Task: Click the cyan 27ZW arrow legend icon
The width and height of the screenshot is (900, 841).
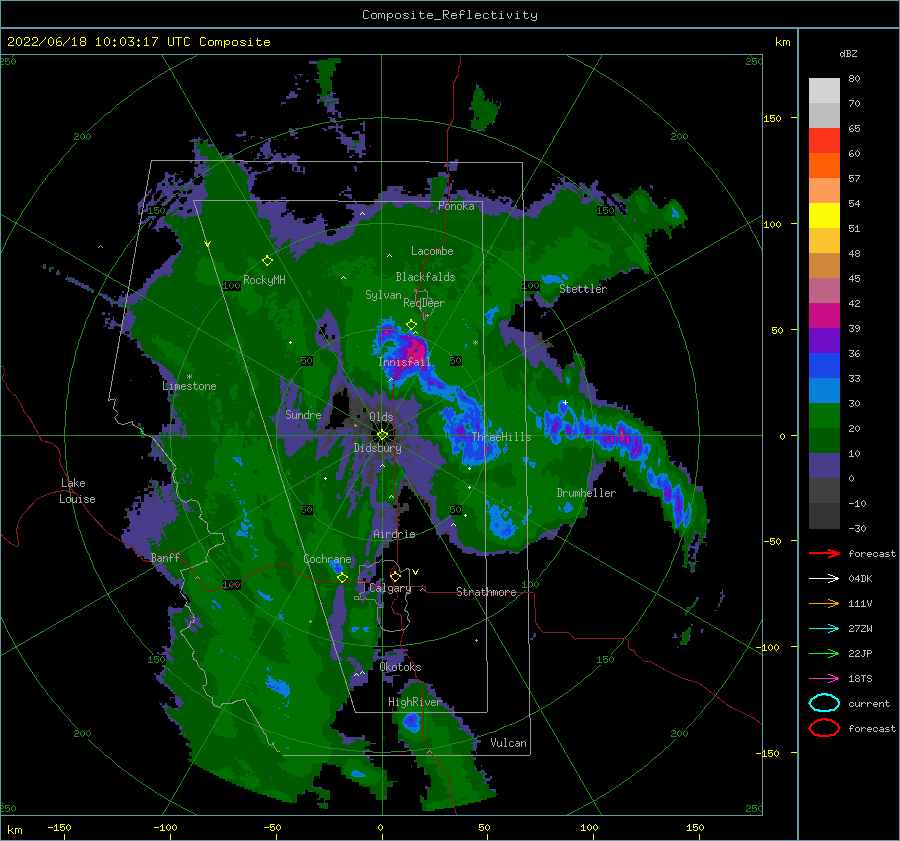Action: point(824,629)
